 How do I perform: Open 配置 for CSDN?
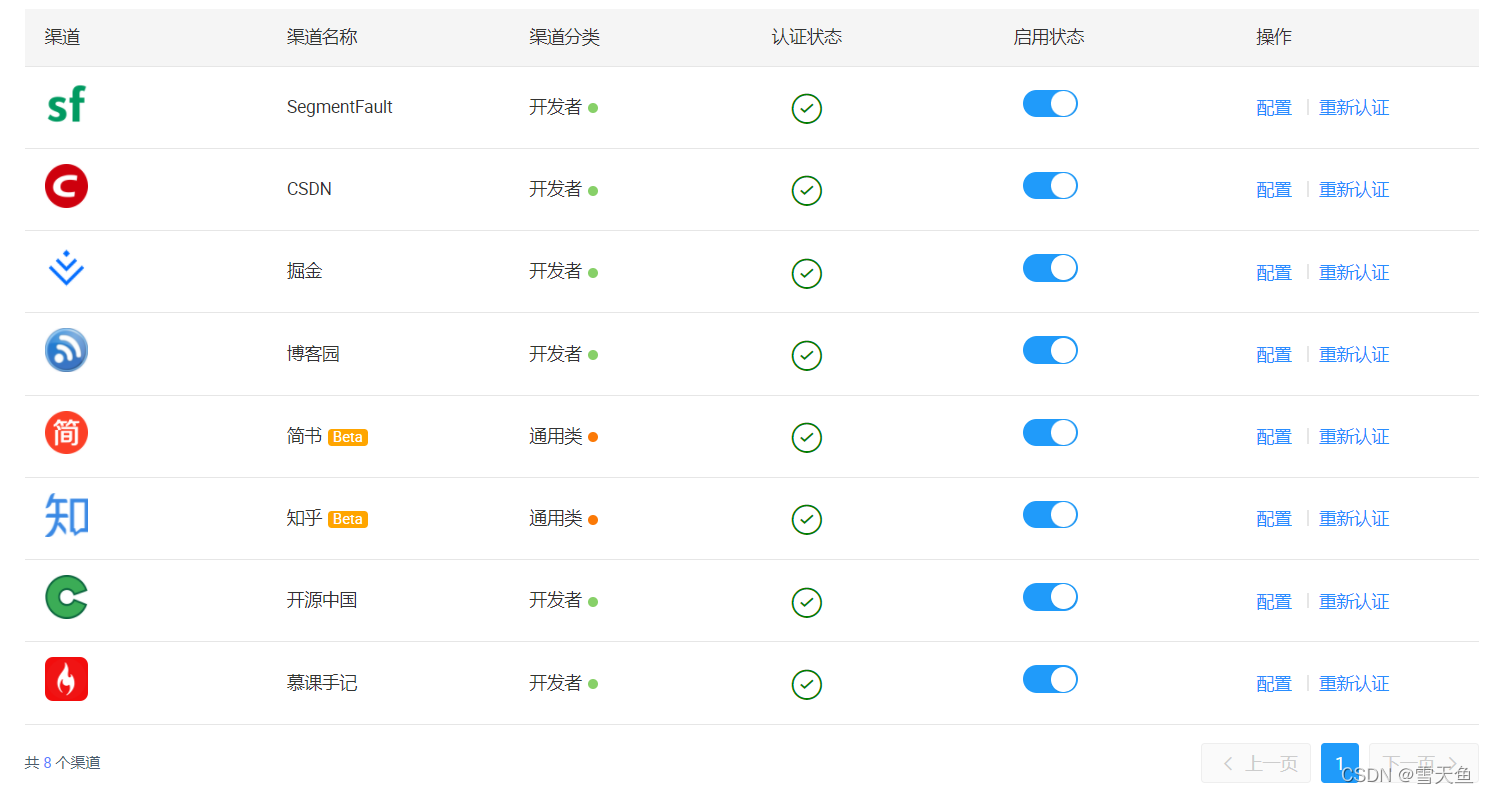[1274, 190]
